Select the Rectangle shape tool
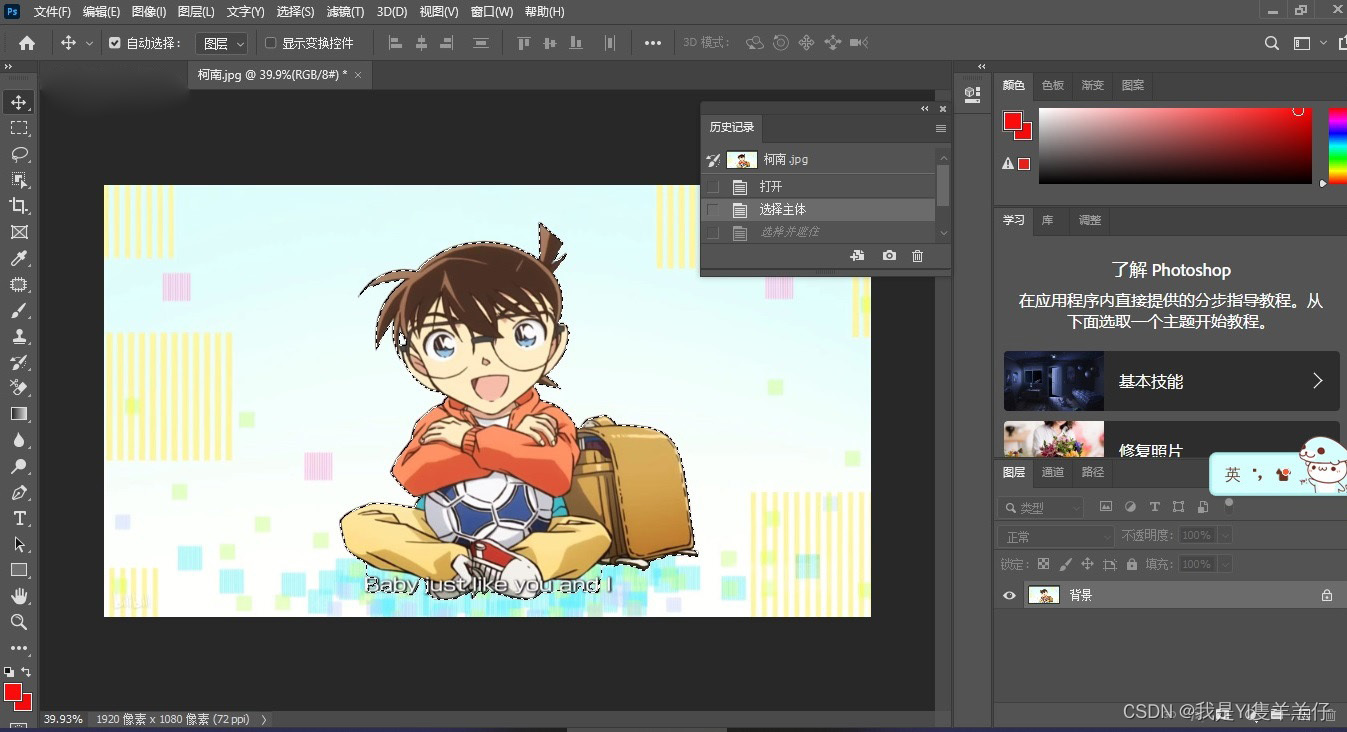The image size is (1347, 732). tap(19, 570)
